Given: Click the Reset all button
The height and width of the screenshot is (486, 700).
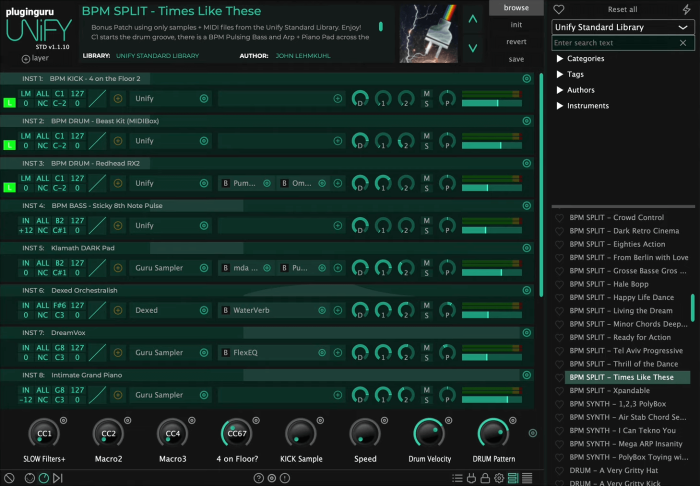Looking at the screenshot, I should click(622, 9).
